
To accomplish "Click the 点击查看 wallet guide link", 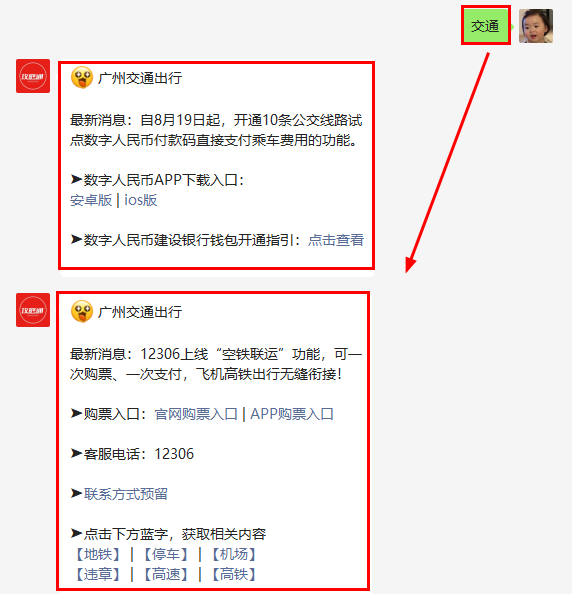I will (x=336, y=240).
